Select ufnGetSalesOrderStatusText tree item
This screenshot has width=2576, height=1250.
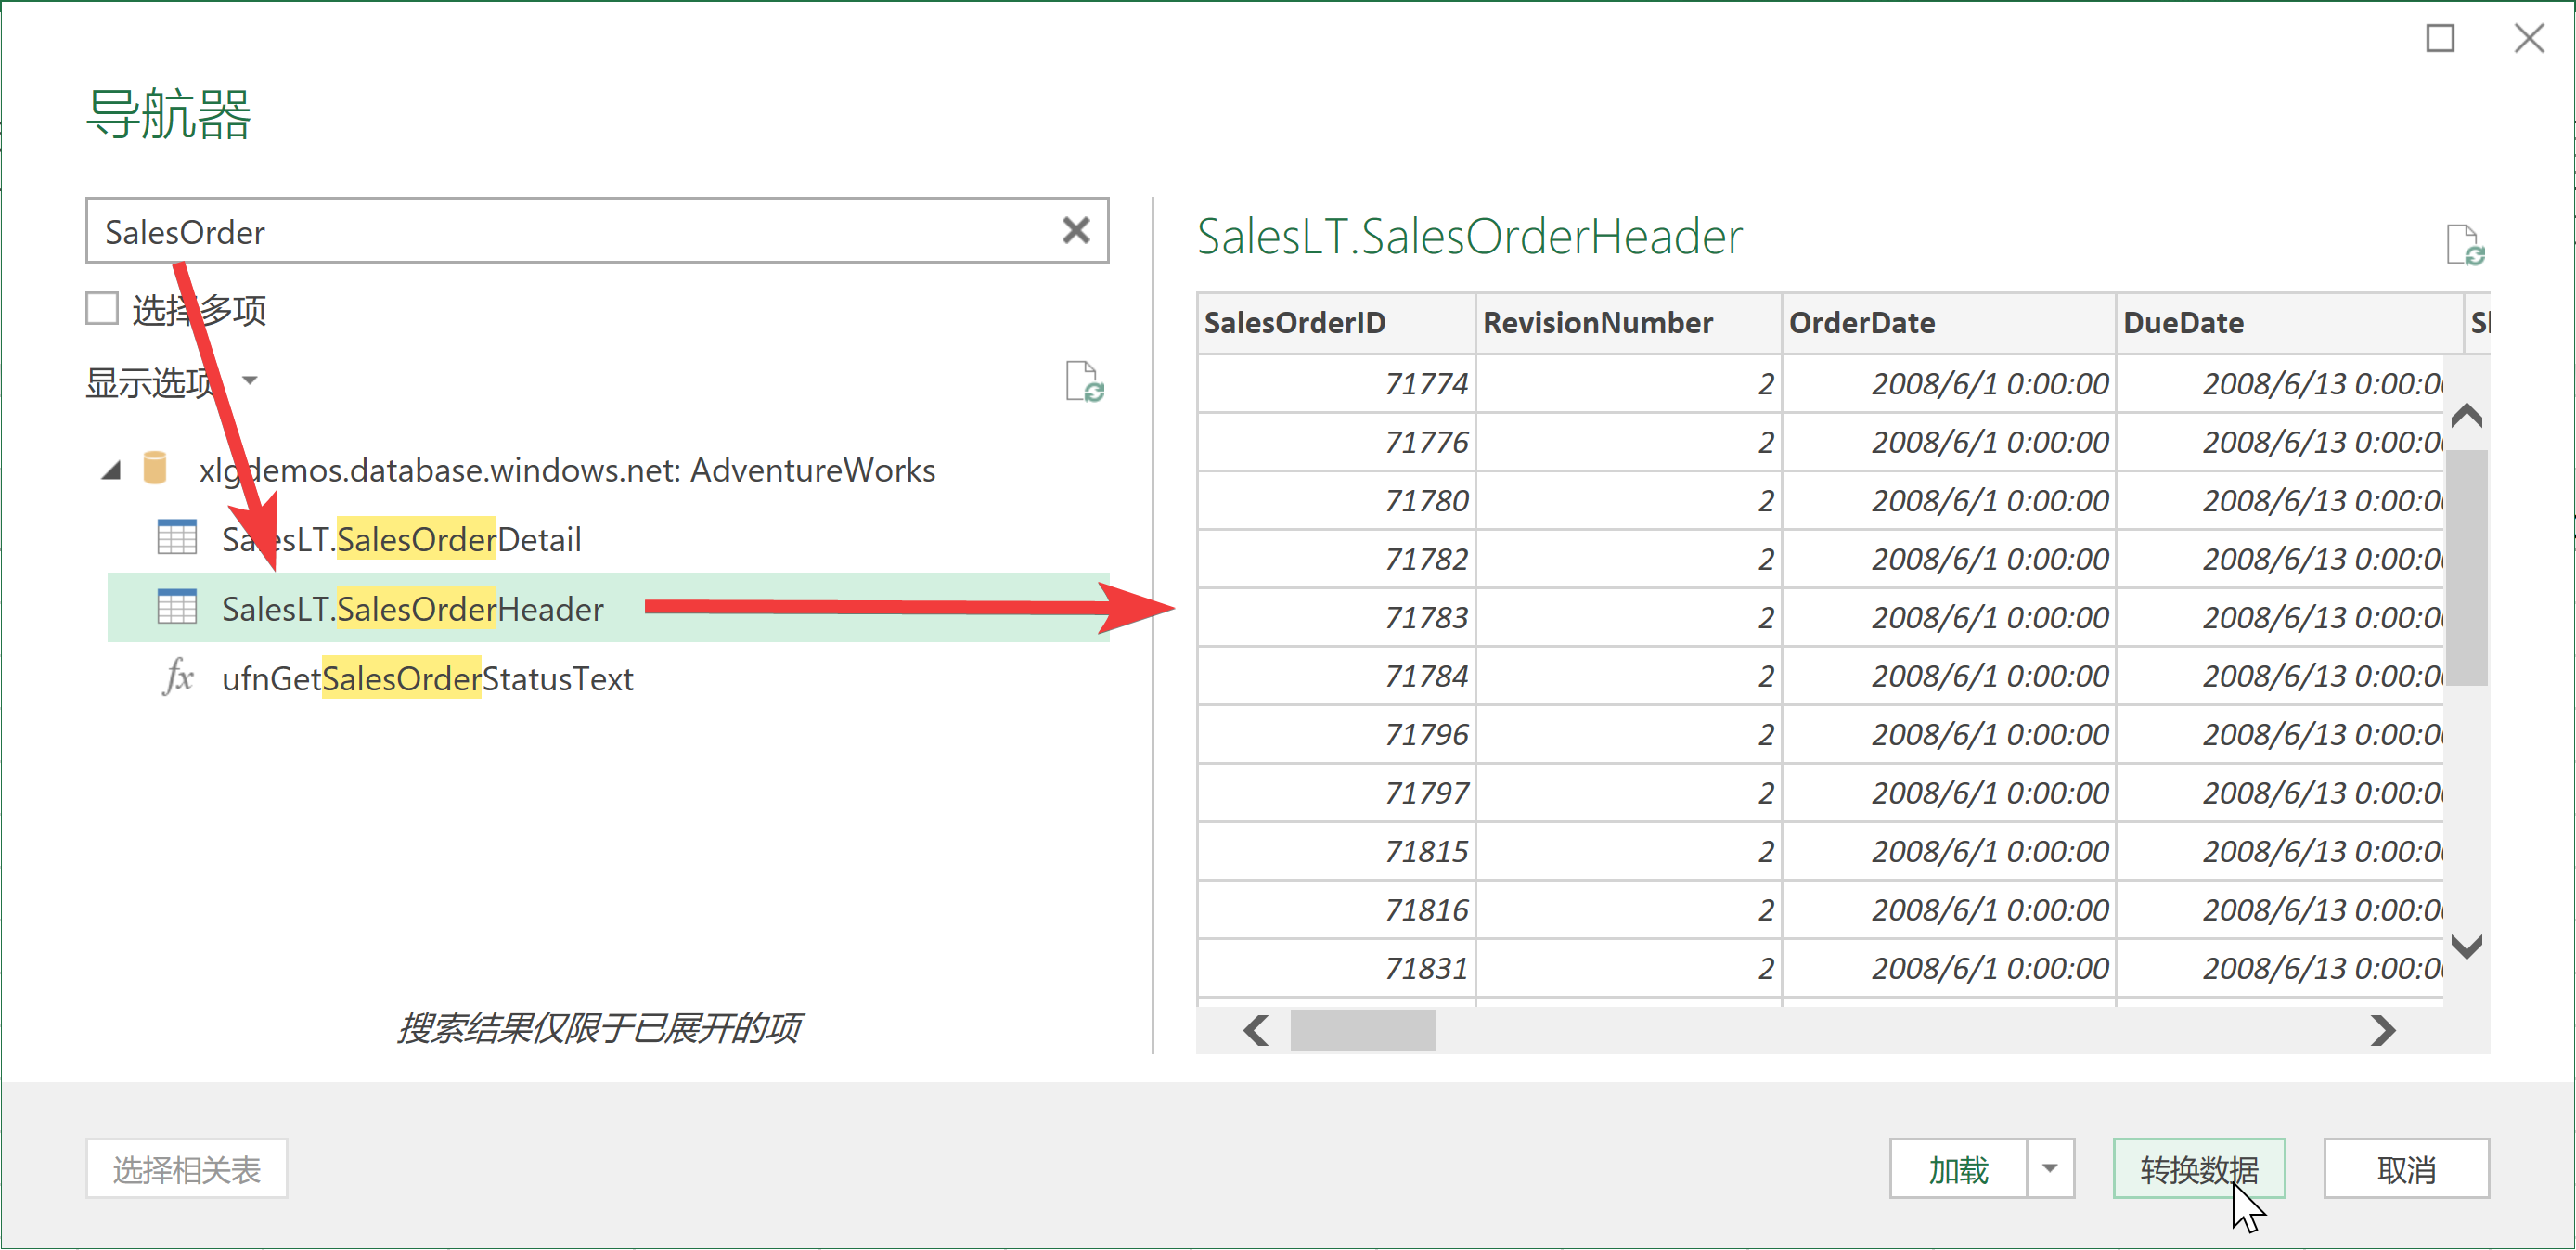[427, 678]
